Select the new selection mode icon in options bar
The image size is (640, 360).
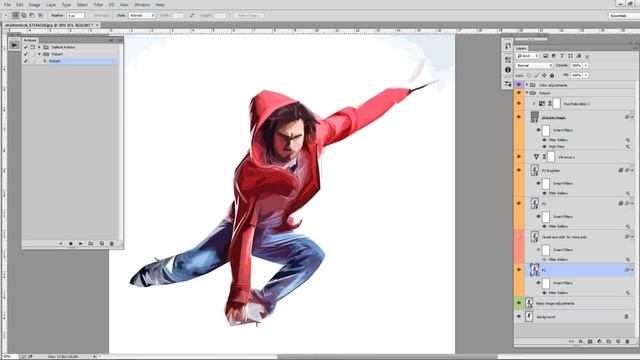[16, 15]
